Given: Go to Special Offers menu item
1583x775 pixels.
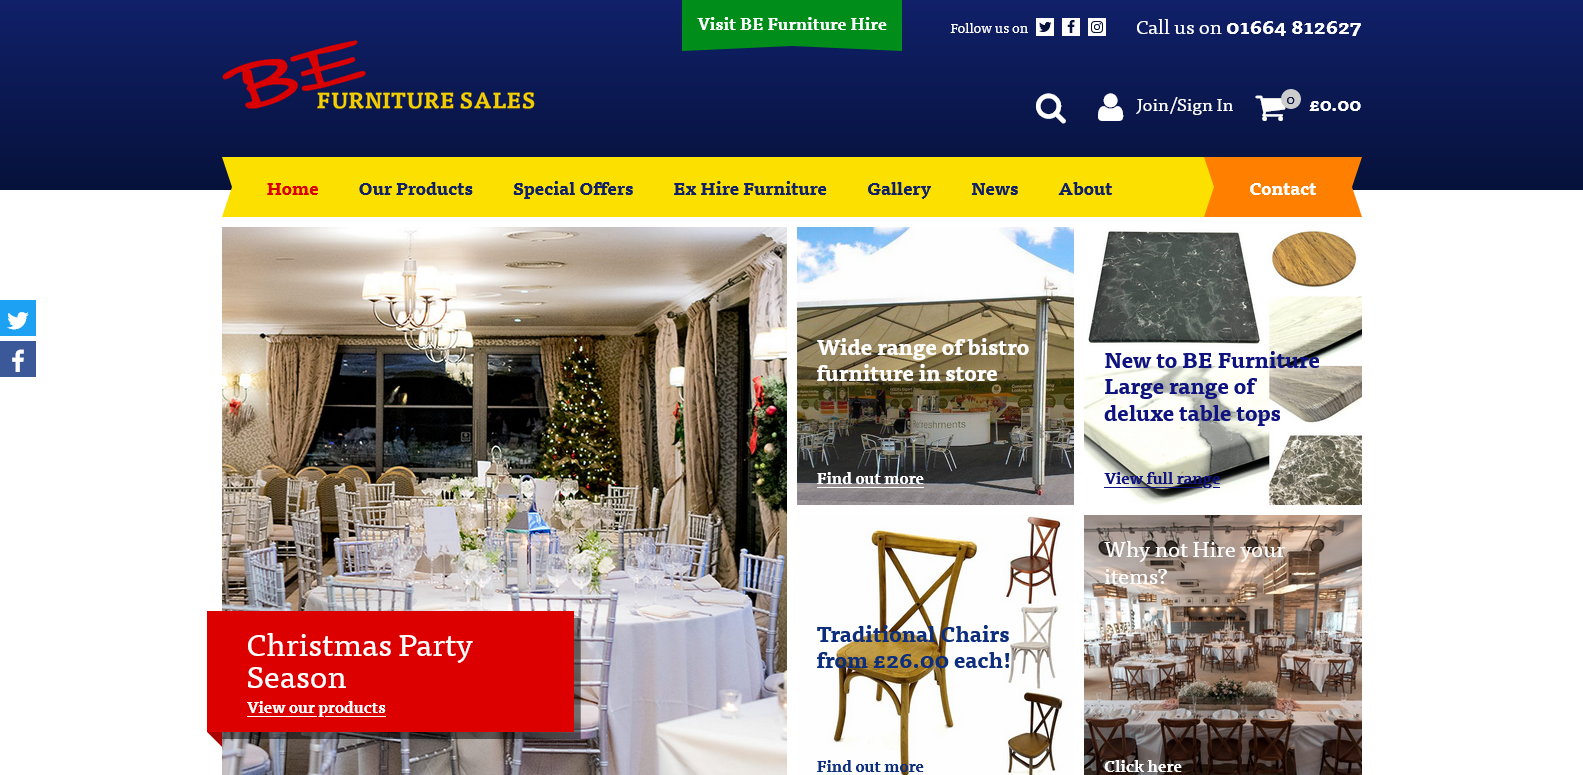Looking at the screenshot, I should pos(573,189).
